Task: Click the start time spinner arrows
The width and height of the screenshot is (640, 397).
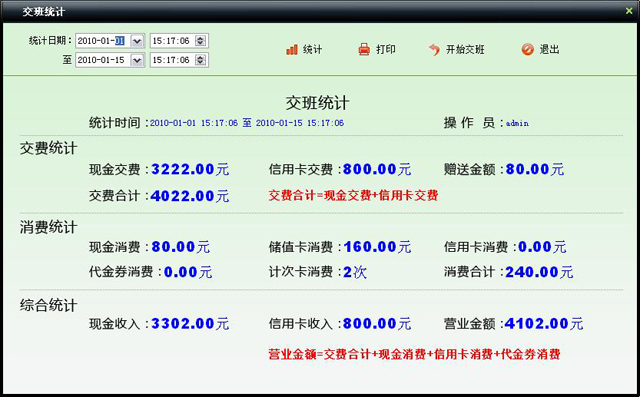Action: [200, 41]
